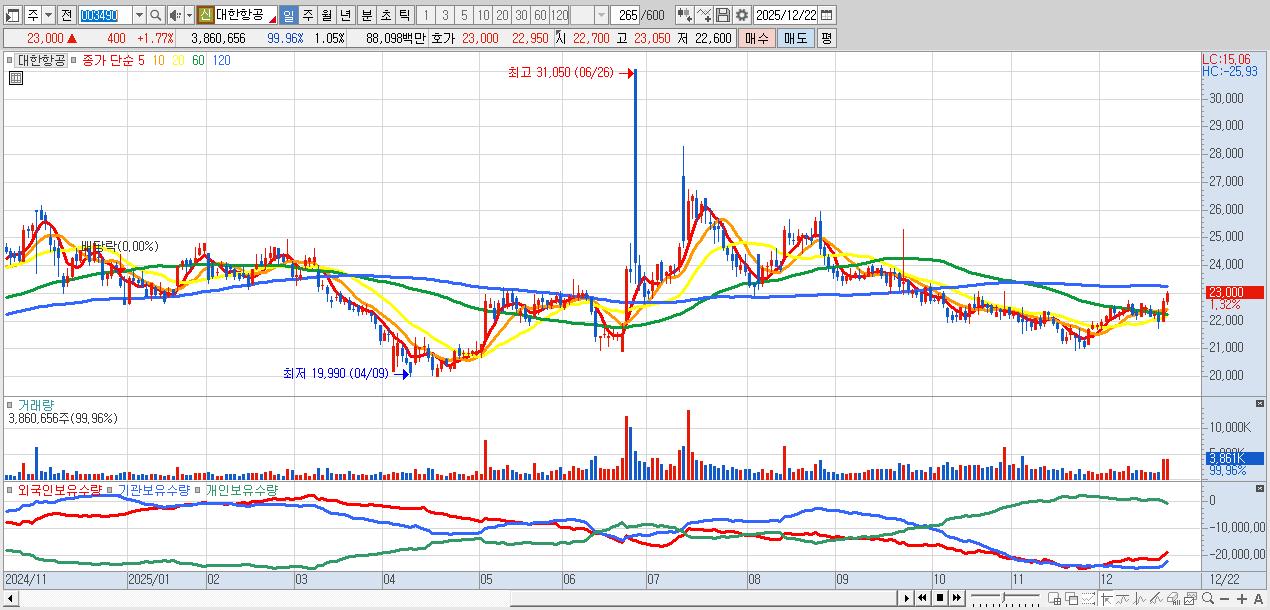Viewport: 1270px width, 610px height.
Task: Adjust the replay speed slider
Action: [x=1005, y=599]
